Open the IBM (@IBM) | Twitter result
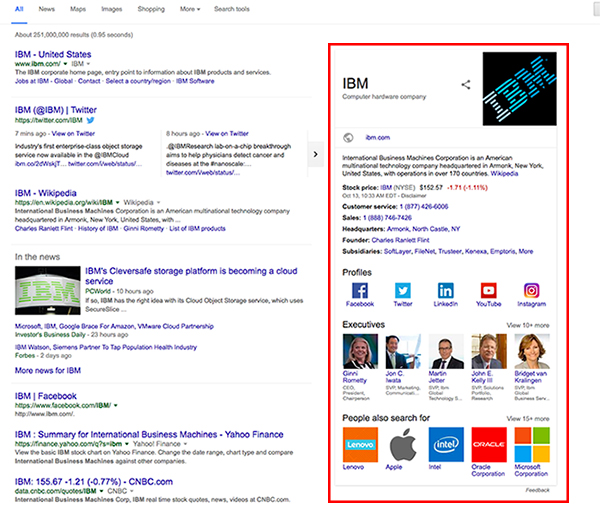This screenshot has width=600, height=510. point(55,110)
